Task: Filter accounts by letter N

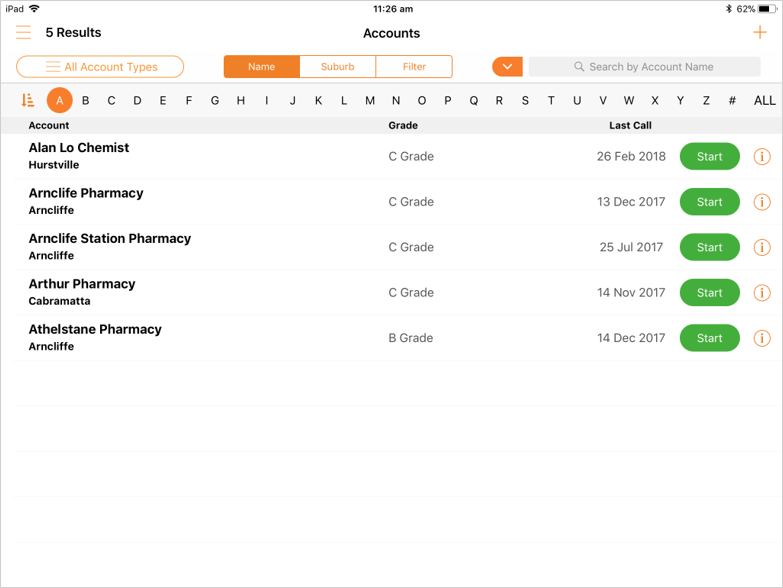Action: click(396, 101)
